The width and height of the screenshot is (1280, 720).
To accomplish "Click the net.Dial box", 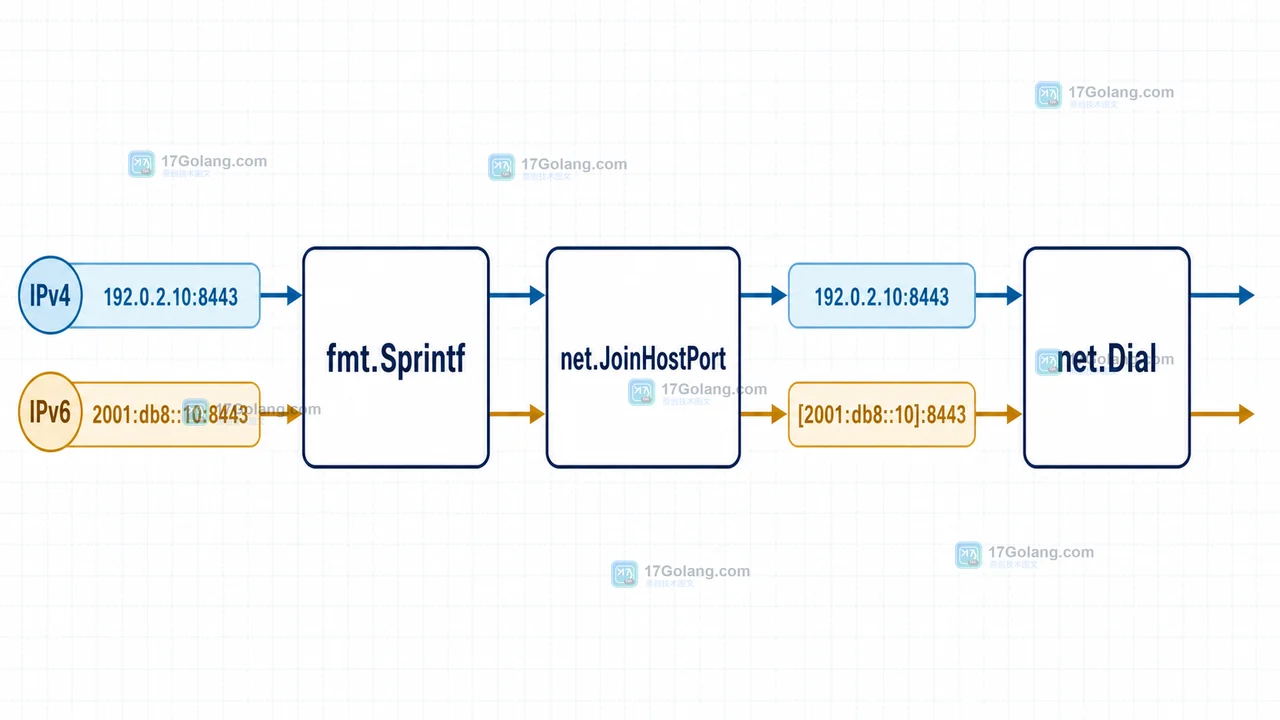I will [1107, 357].
